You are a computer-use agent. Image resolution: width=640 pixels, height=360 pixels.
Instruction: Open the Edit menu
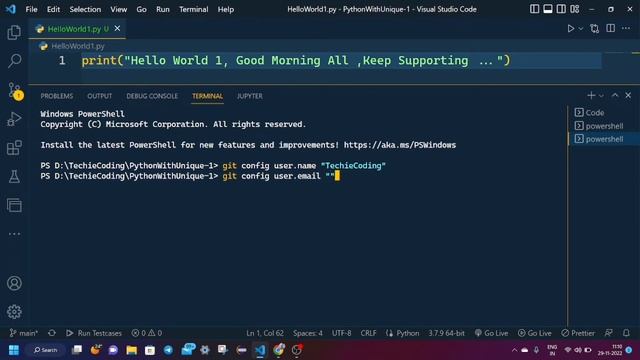[x=53, y=9]
